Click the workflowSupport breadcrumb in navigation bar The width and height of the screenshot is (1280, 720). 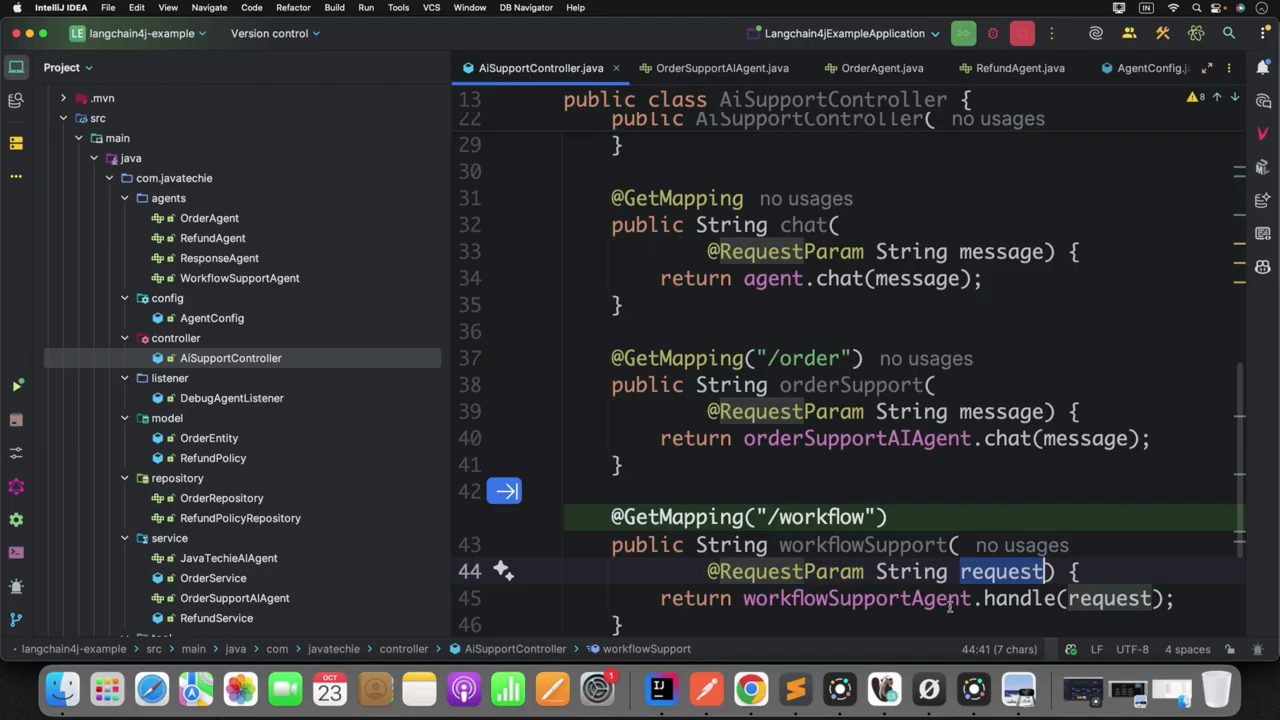tap(639, 649)
